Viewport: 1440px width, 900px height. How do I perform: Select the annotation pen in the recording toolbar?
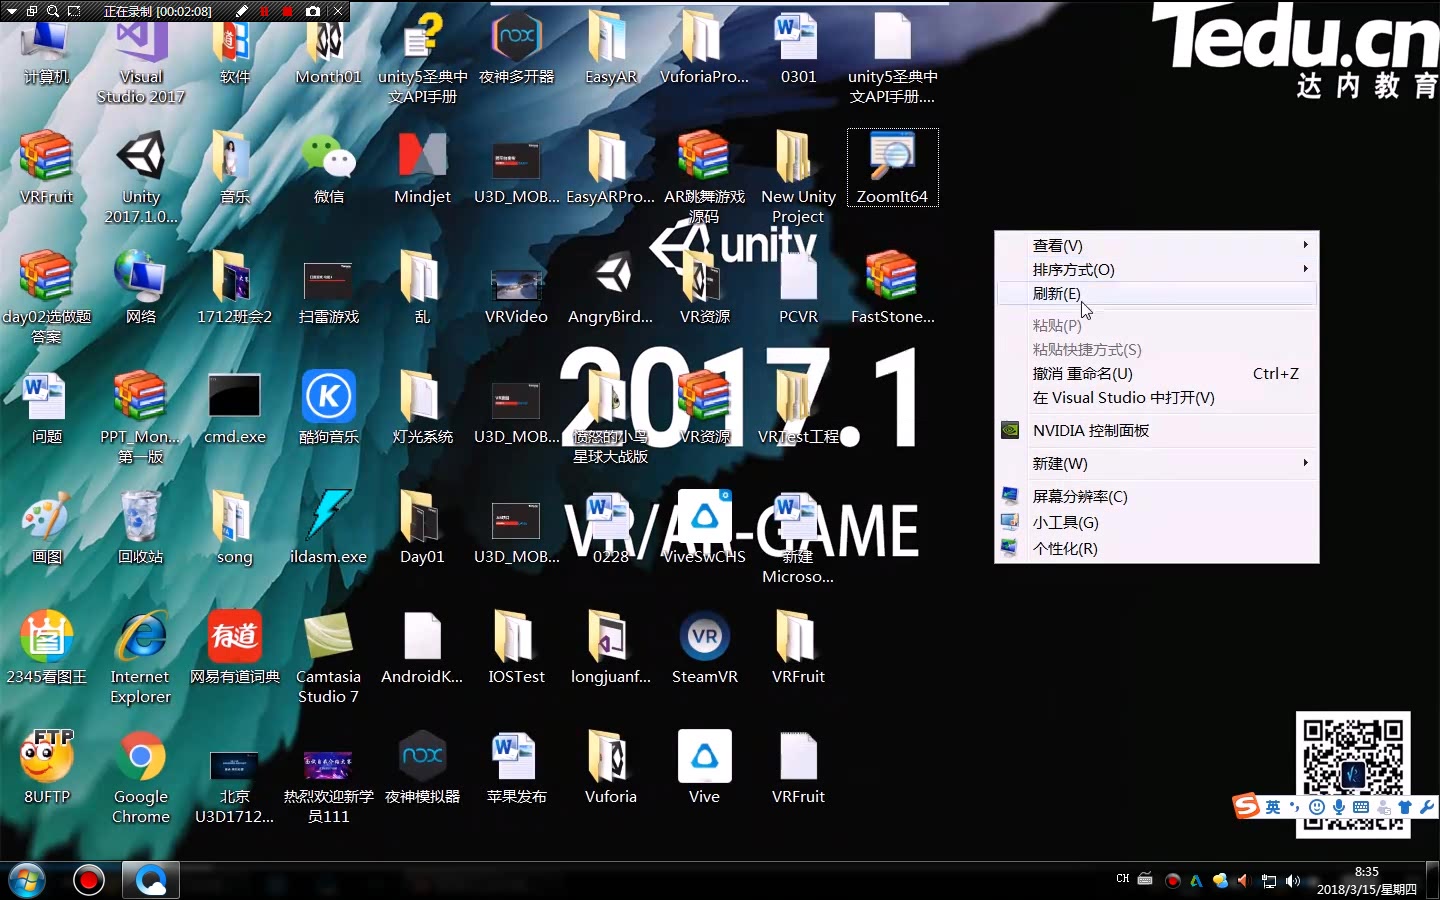[243, 11]
